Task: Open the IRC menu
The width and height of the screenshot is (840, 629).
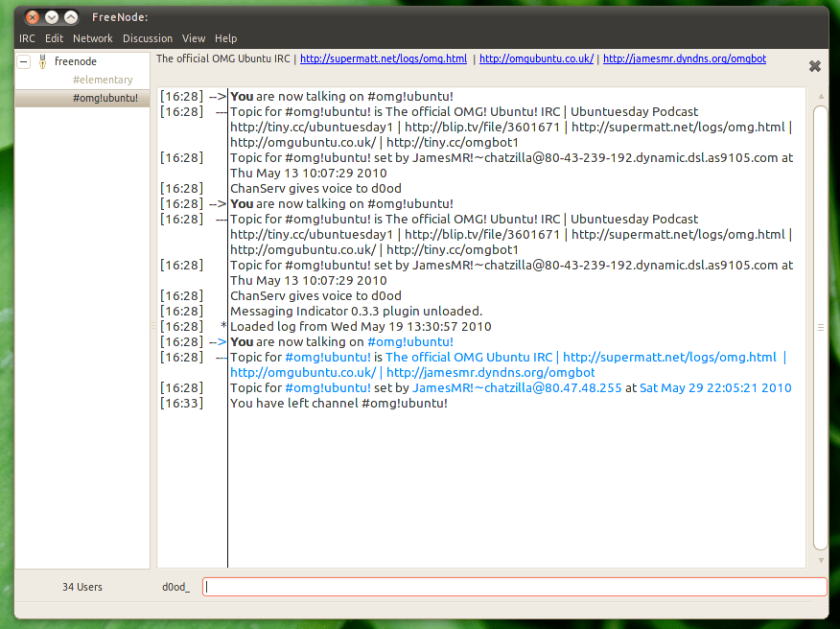Action: [27, 39]
